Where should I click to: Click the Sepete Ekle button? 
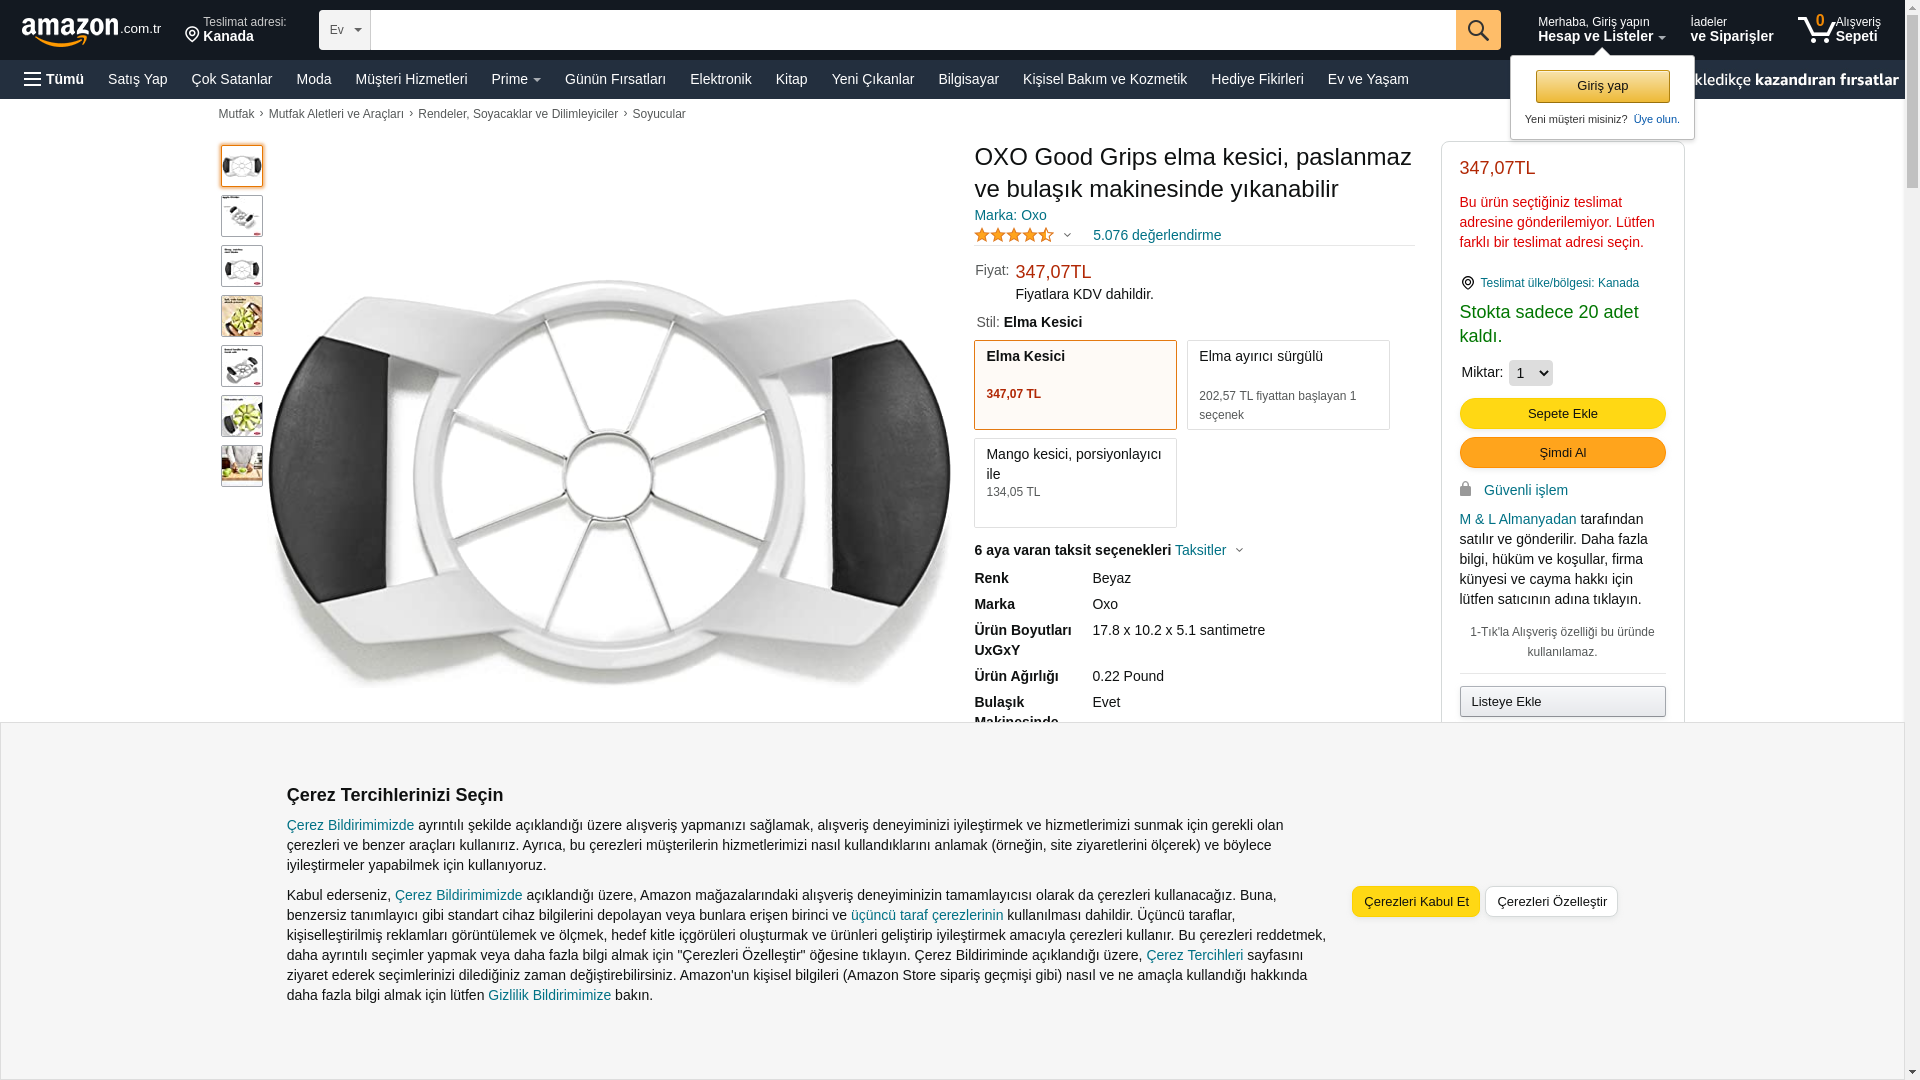click(x=1562, y=413)
